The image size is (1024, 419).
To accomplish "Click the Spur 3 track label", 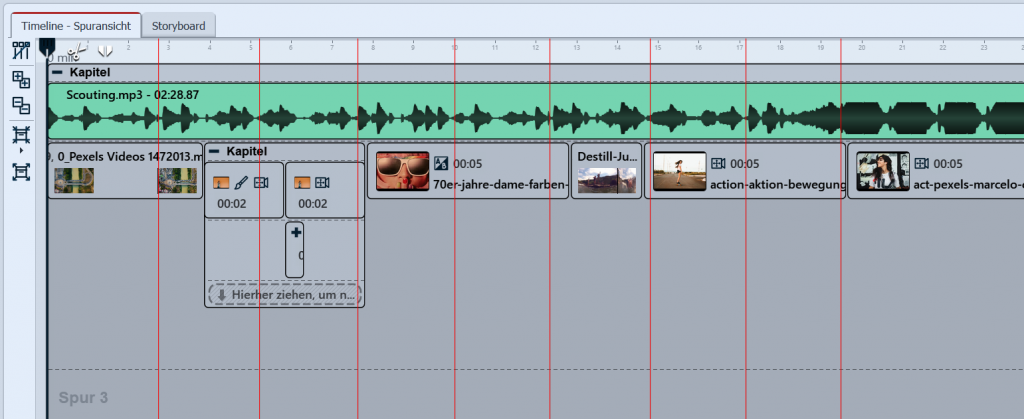I will [83, 397].
